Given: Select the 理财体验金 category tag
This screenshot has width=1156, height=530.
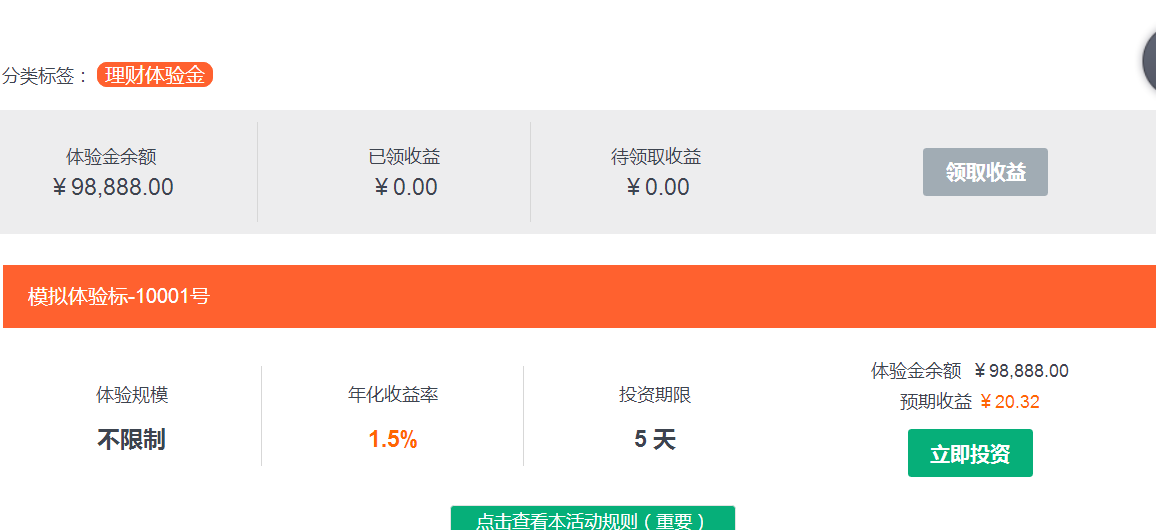Looking at the screenshot, I should [155, 75].
